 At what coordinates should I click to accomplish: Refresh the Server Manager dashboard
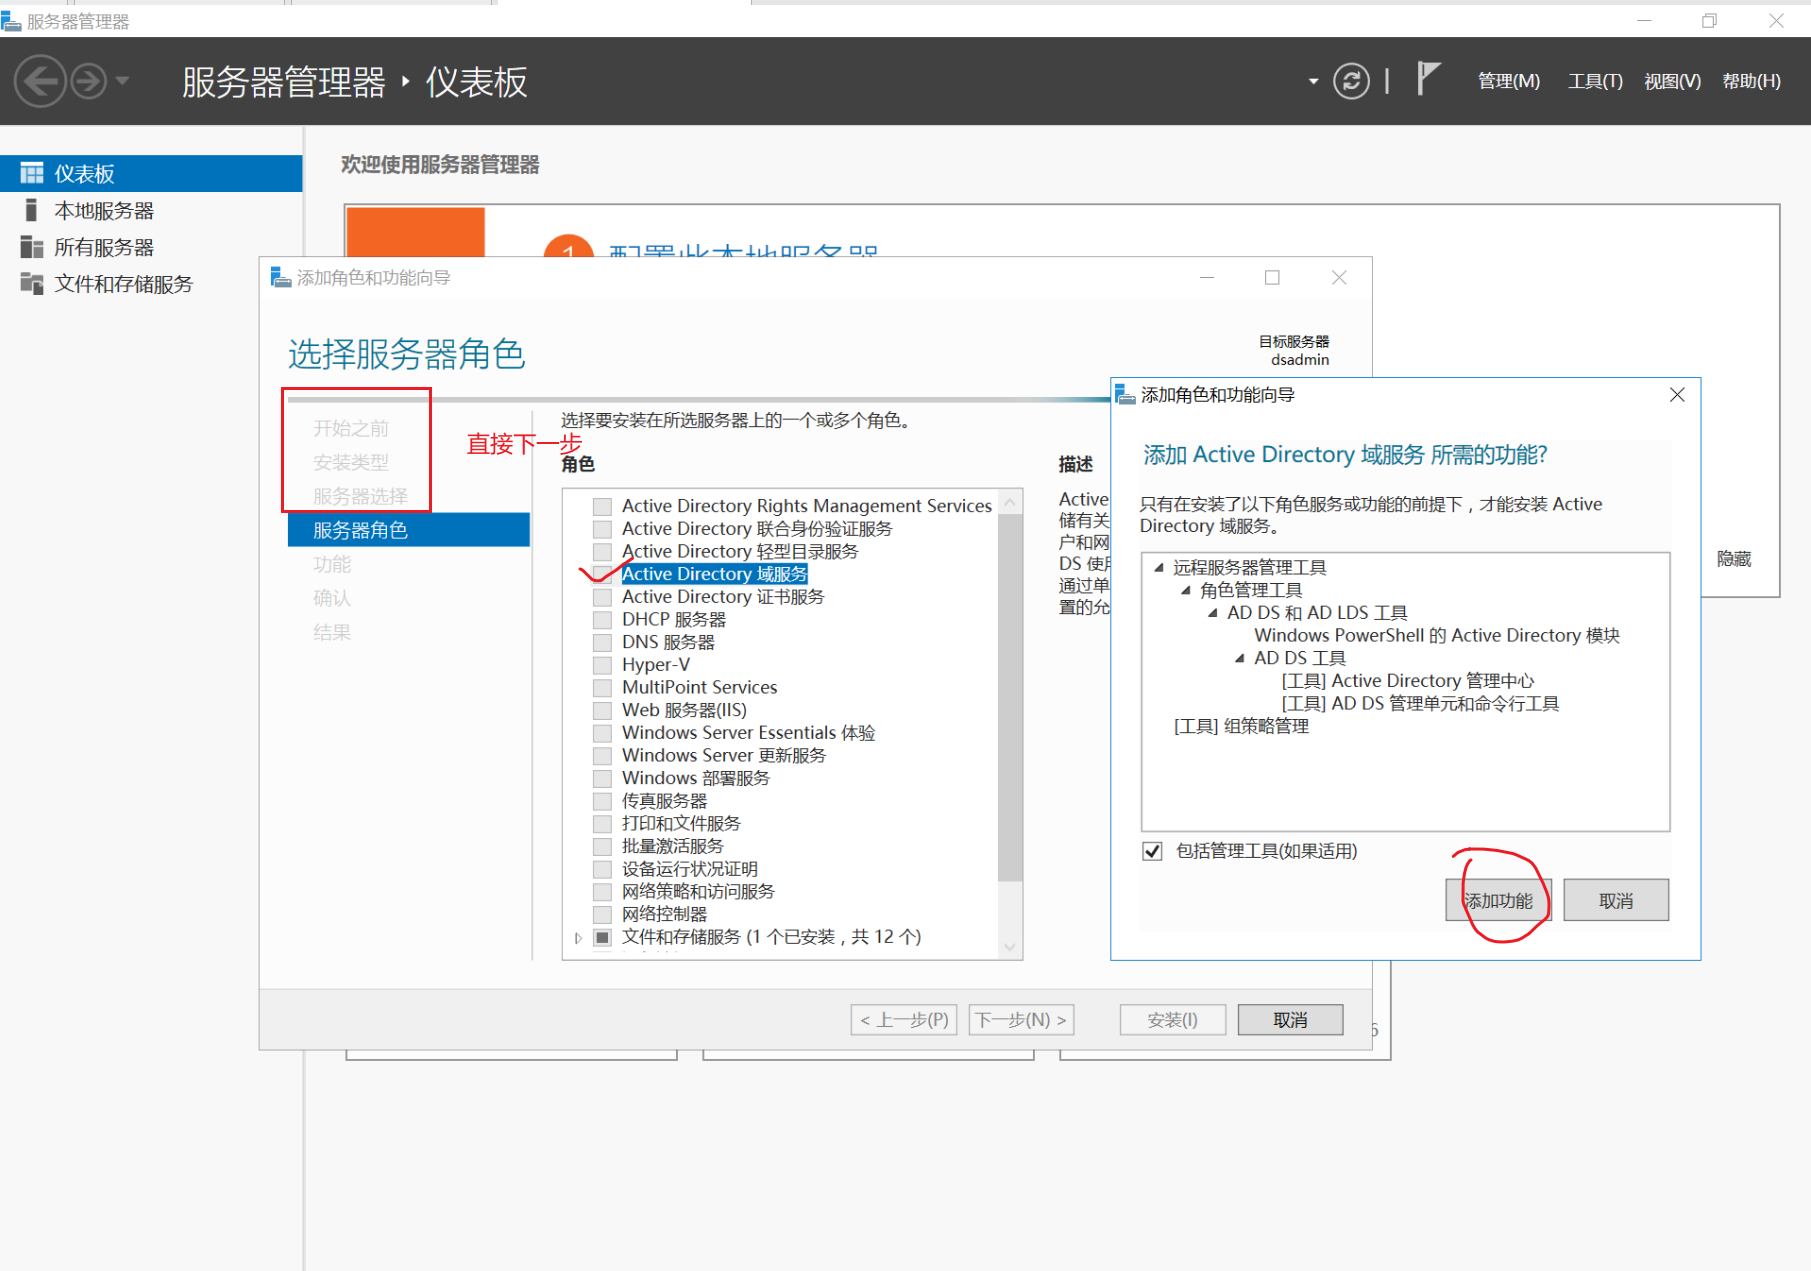click(x=1351, y=81)
